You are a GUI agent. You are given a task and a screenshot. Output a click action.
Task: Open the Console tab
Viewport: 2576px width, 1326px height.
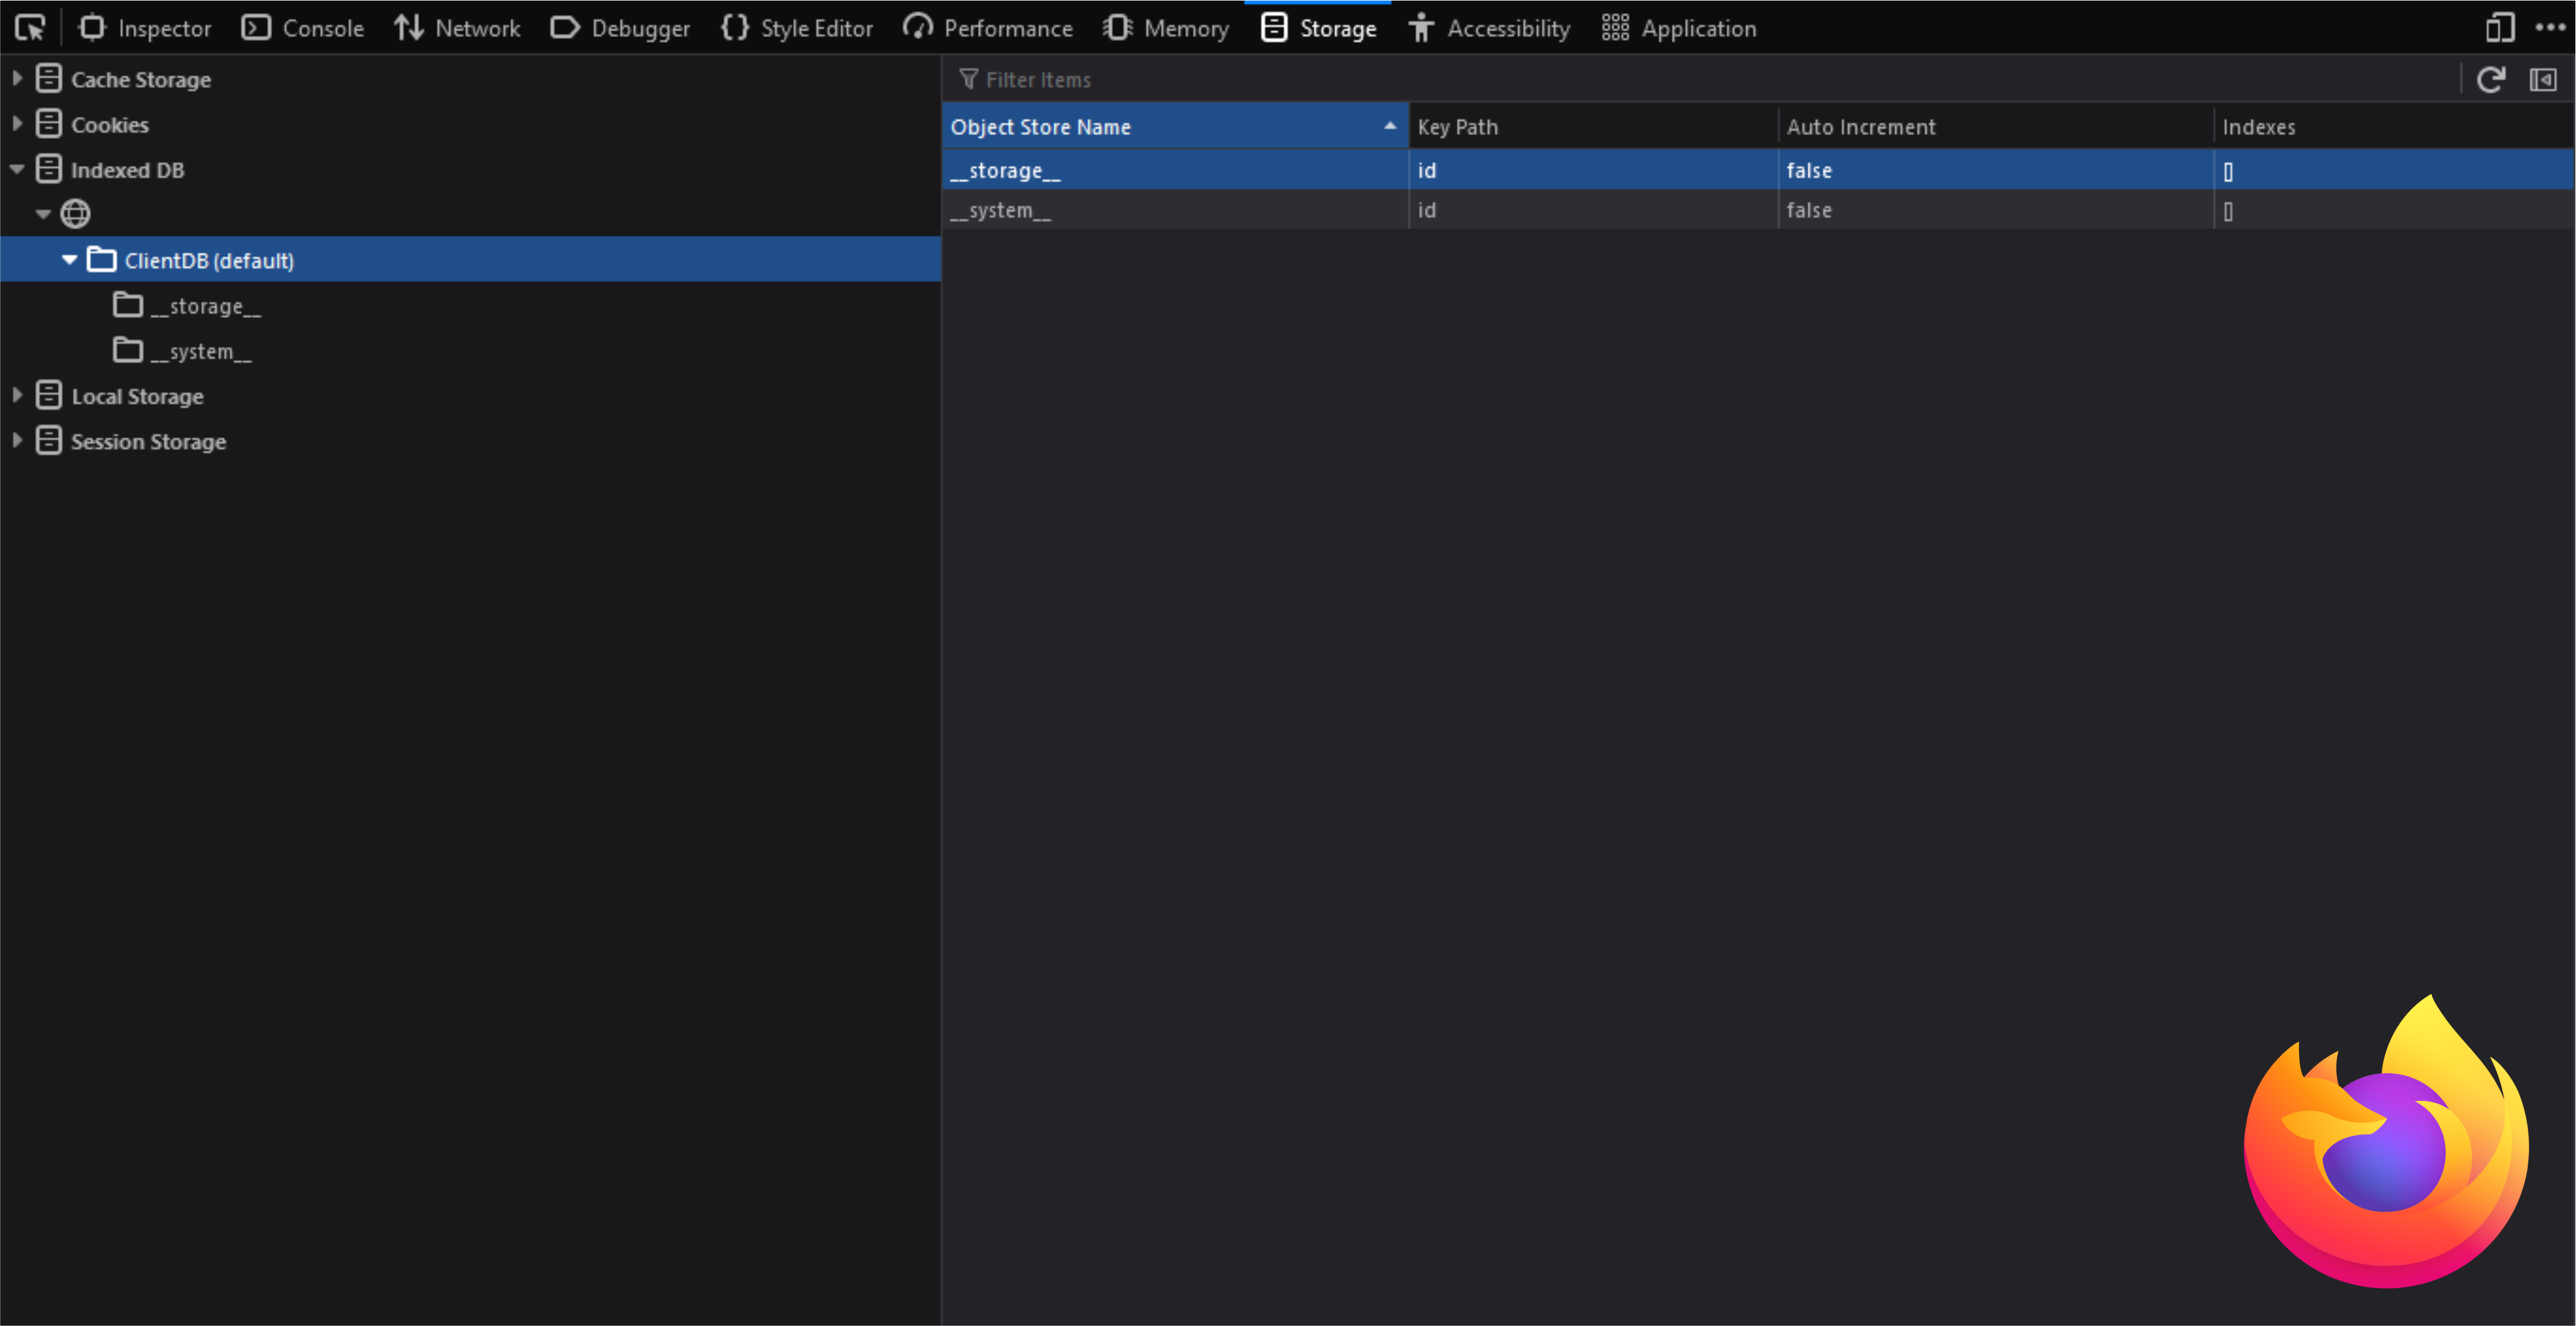tap(303, 28)
